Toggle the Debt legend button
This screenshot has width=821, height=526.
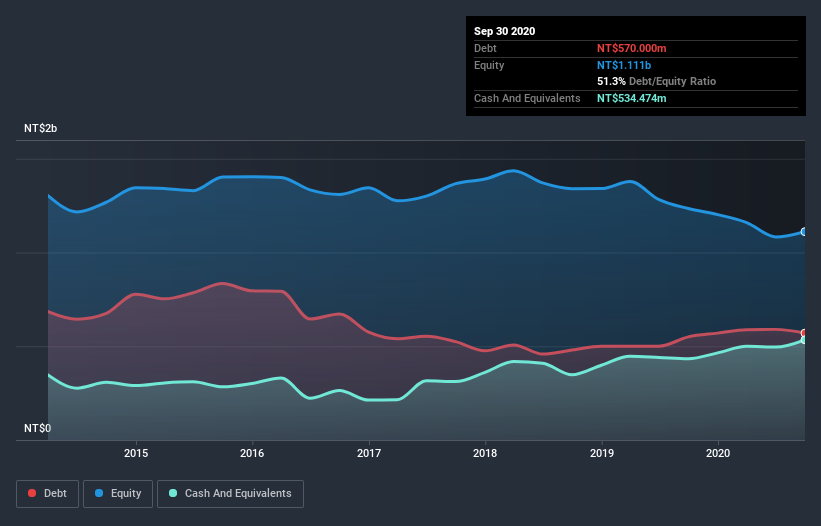(x=47, y=494)
